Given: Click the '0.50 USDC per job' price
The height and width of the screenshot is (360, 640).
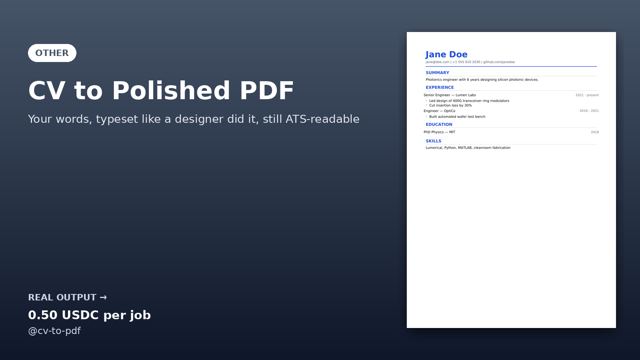Looking at the screenshot, I should click(89, 315).
